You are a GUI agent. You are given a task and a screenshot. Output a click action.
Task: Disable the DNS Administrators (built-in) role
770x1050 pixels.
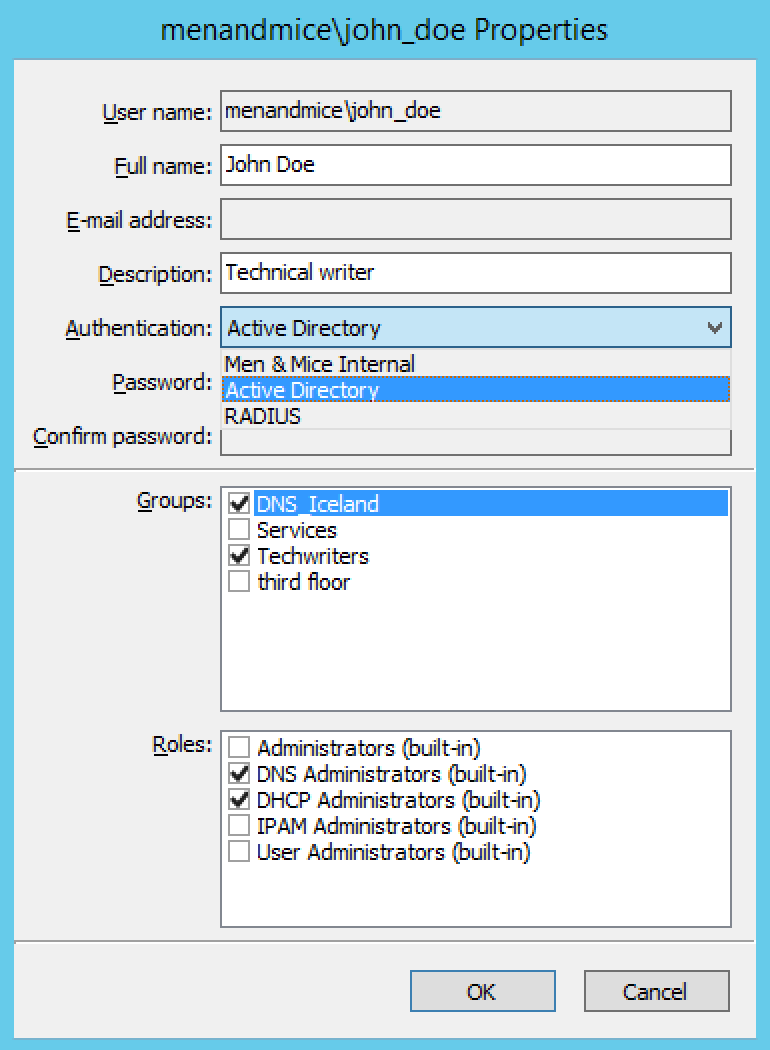[x=239, y=774]
